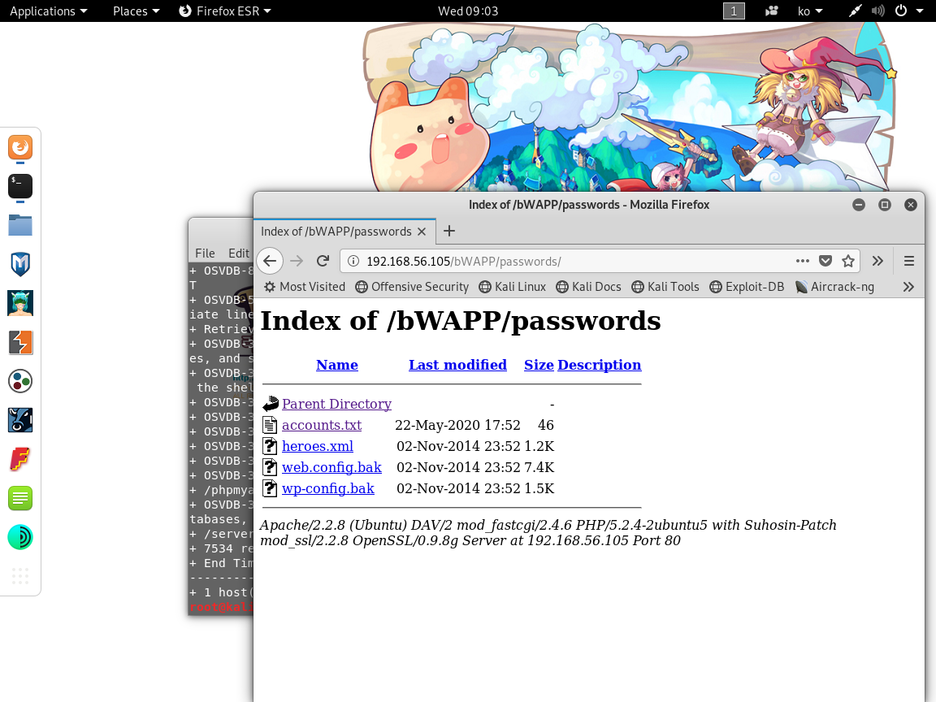Image resolution: width=936 pixels, height=702 pixels.
Task: Launch Burp Suite from the dock
Action: (x=20, y=343)
